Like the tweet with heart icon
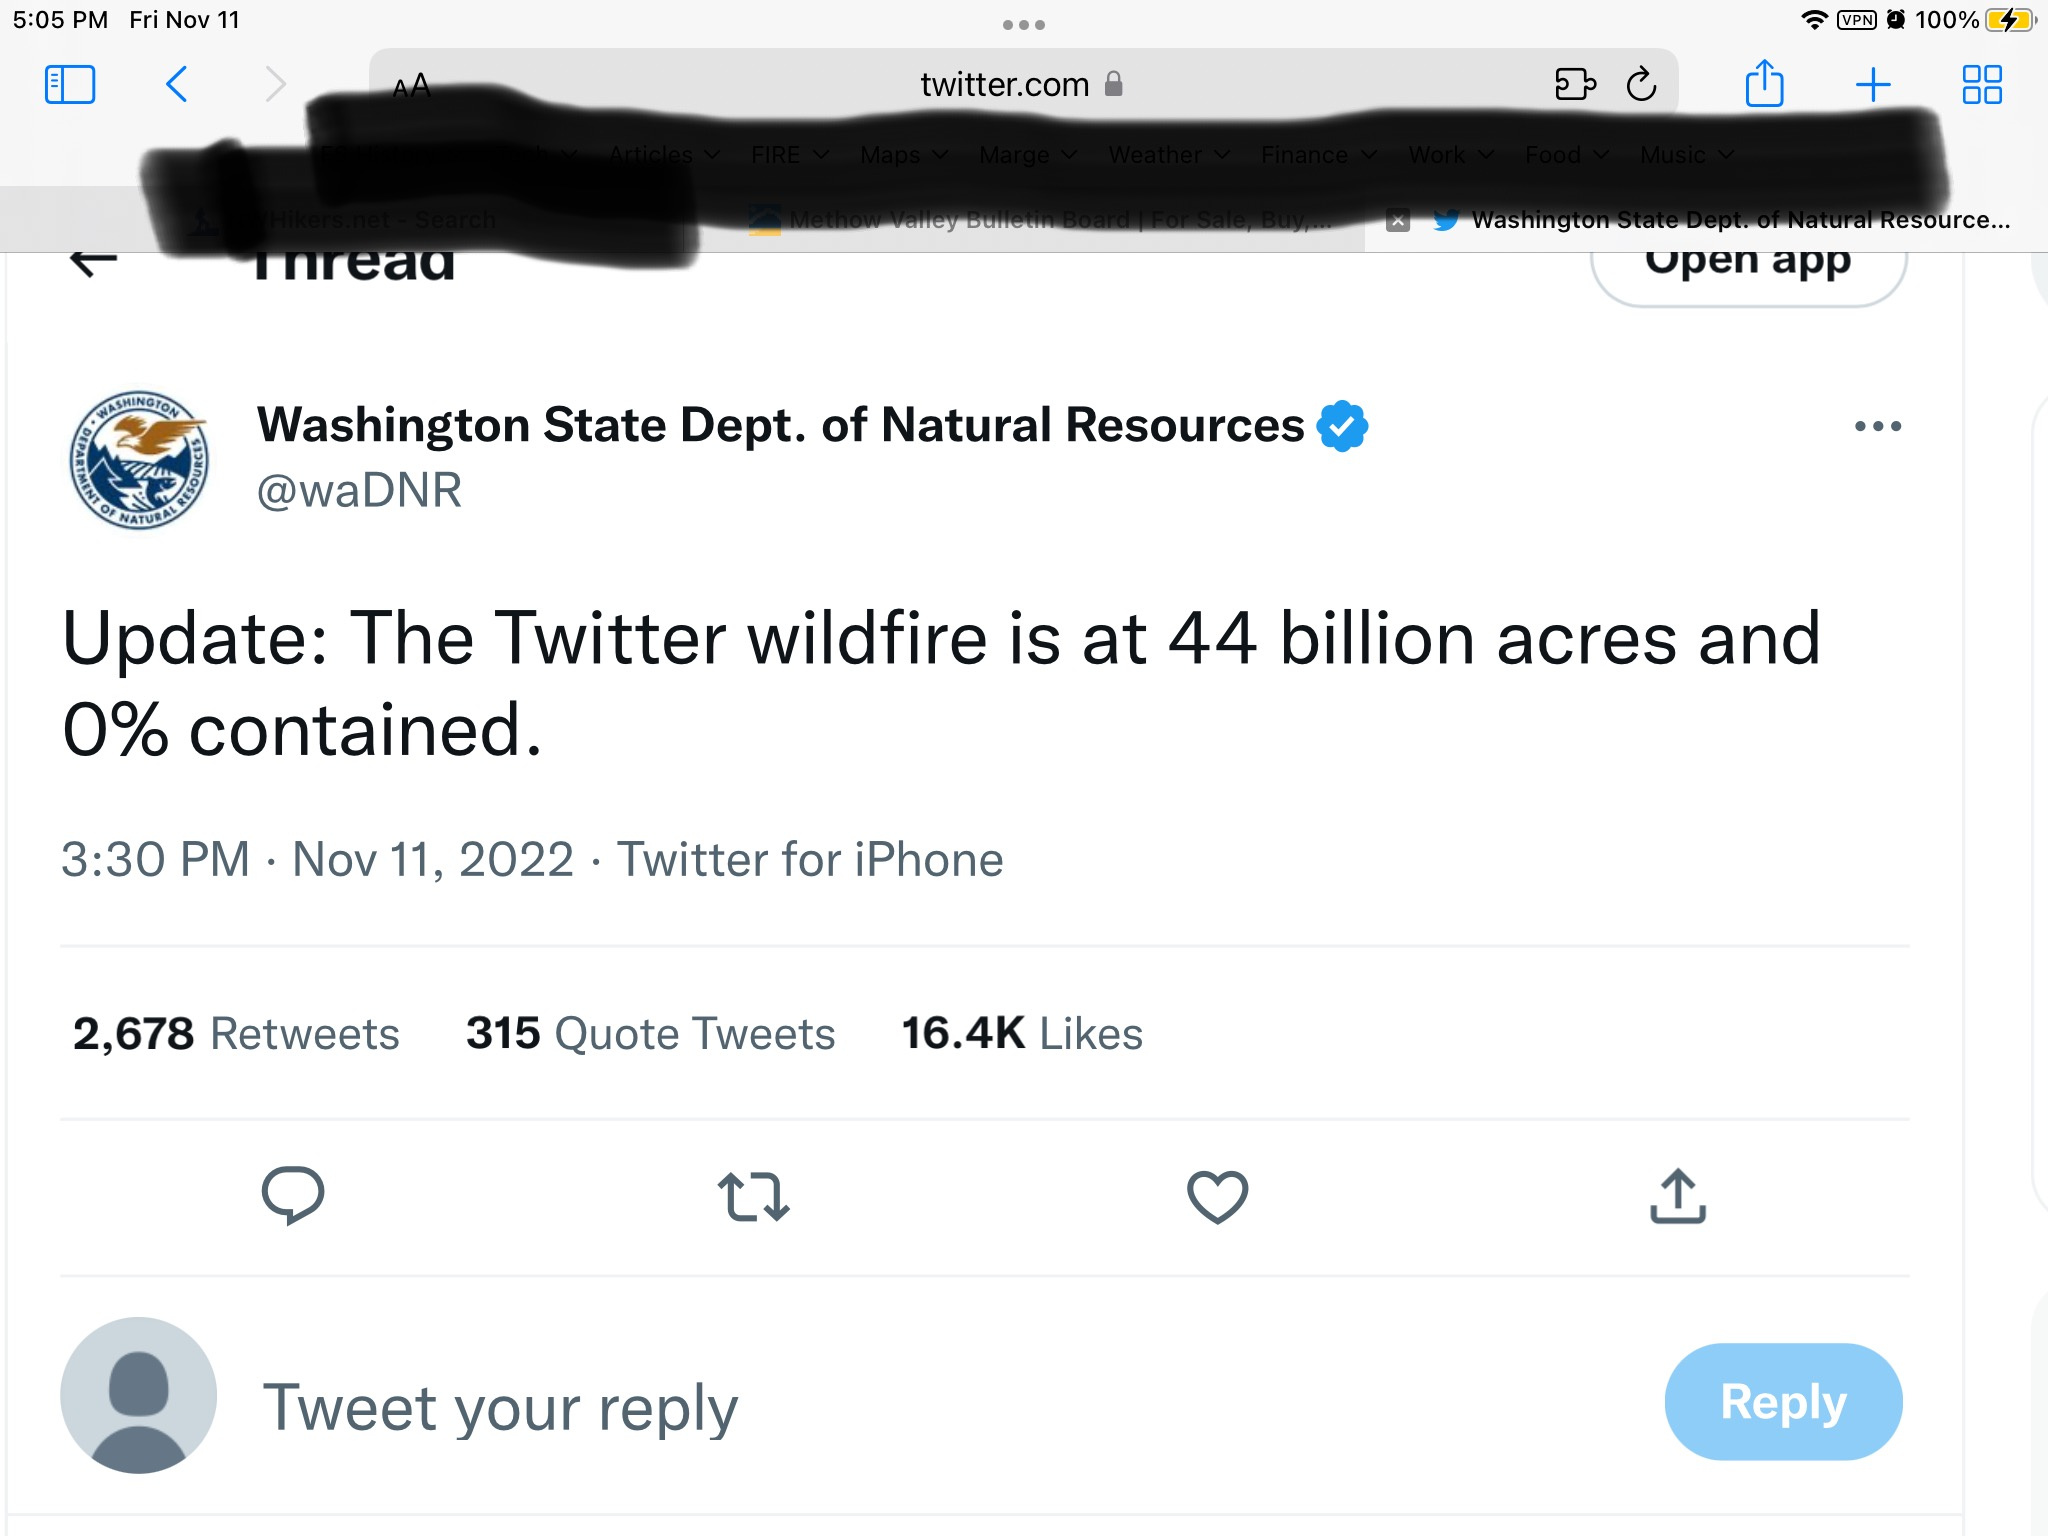2048x1536 pixels. [x=1217, y=1197]
